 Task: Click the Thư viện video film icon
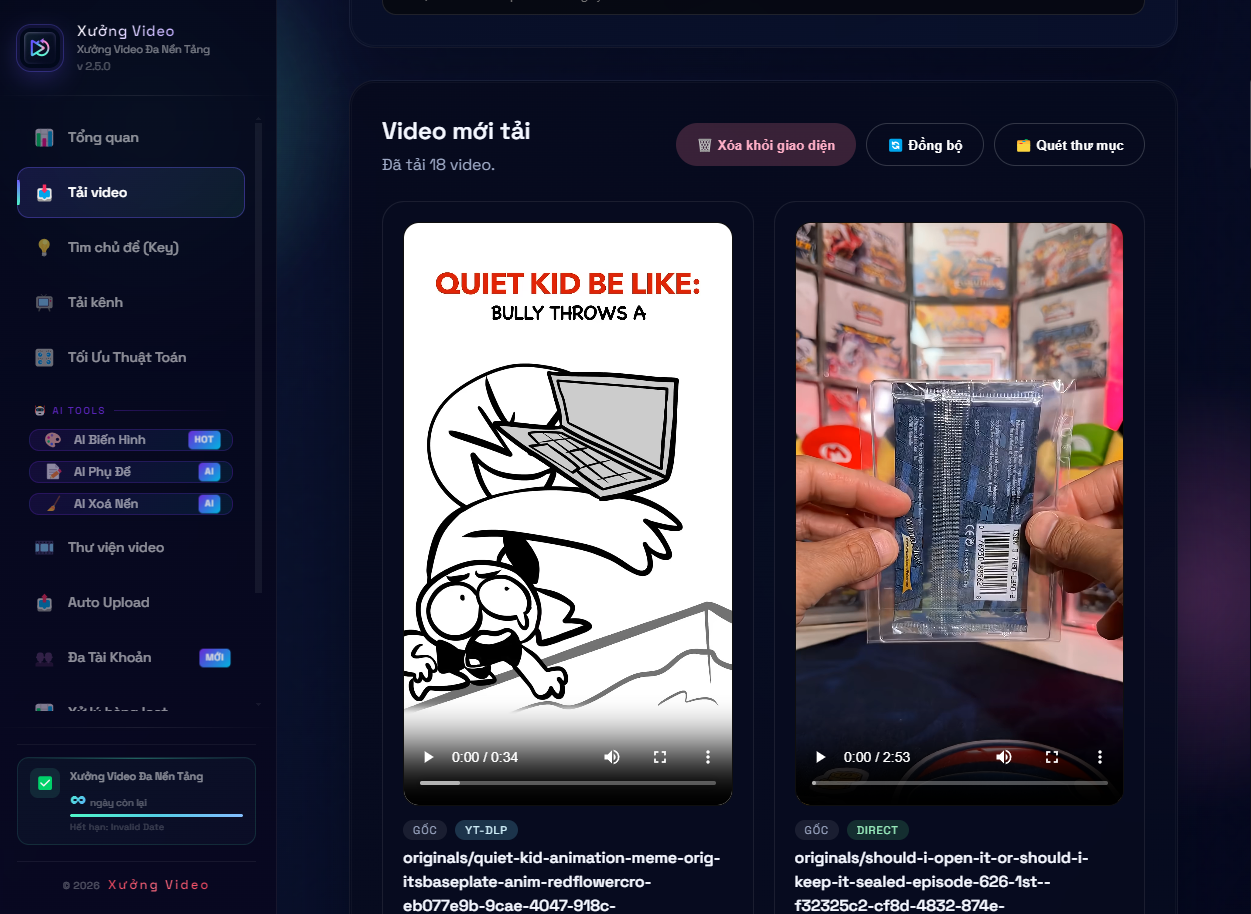click(x=44, y=548)
